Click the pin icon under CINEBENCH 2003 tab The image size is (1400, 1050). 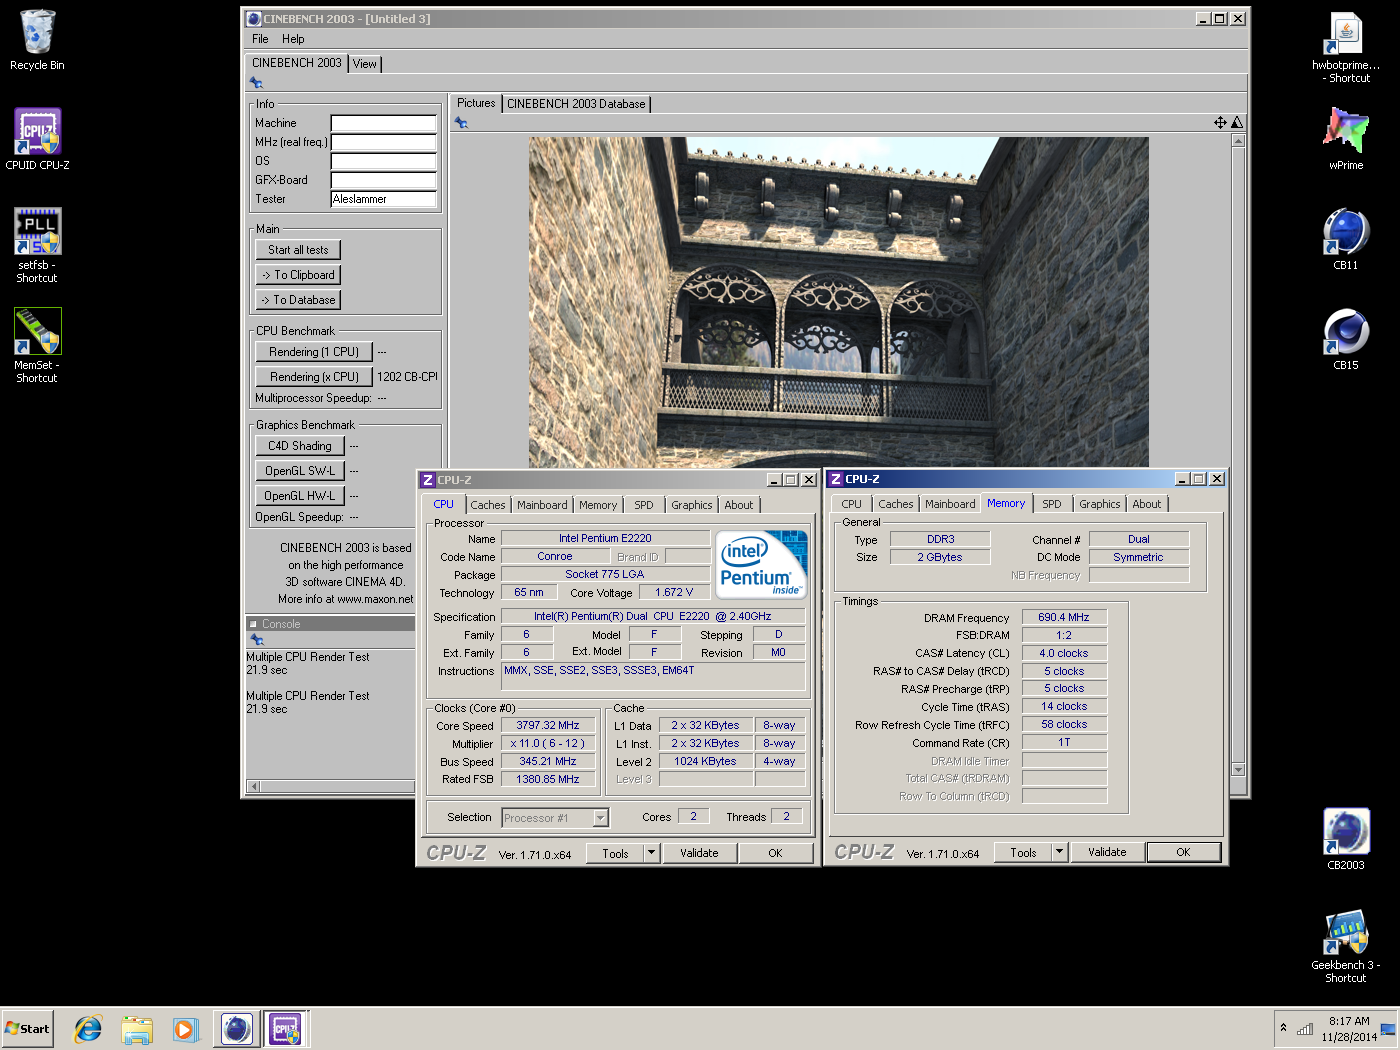256,83
